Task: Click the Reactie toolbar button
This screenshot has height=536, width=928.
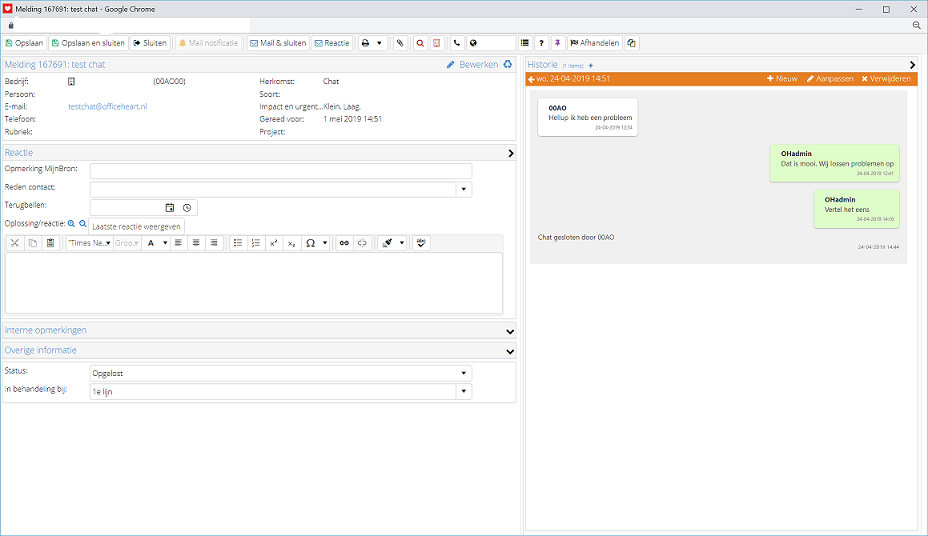Action: (332, 43)
